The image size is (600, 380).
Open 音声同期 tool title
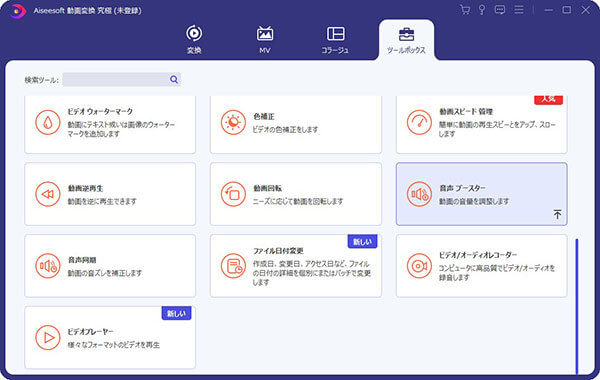pyautogui.click(x=82, y=260)
